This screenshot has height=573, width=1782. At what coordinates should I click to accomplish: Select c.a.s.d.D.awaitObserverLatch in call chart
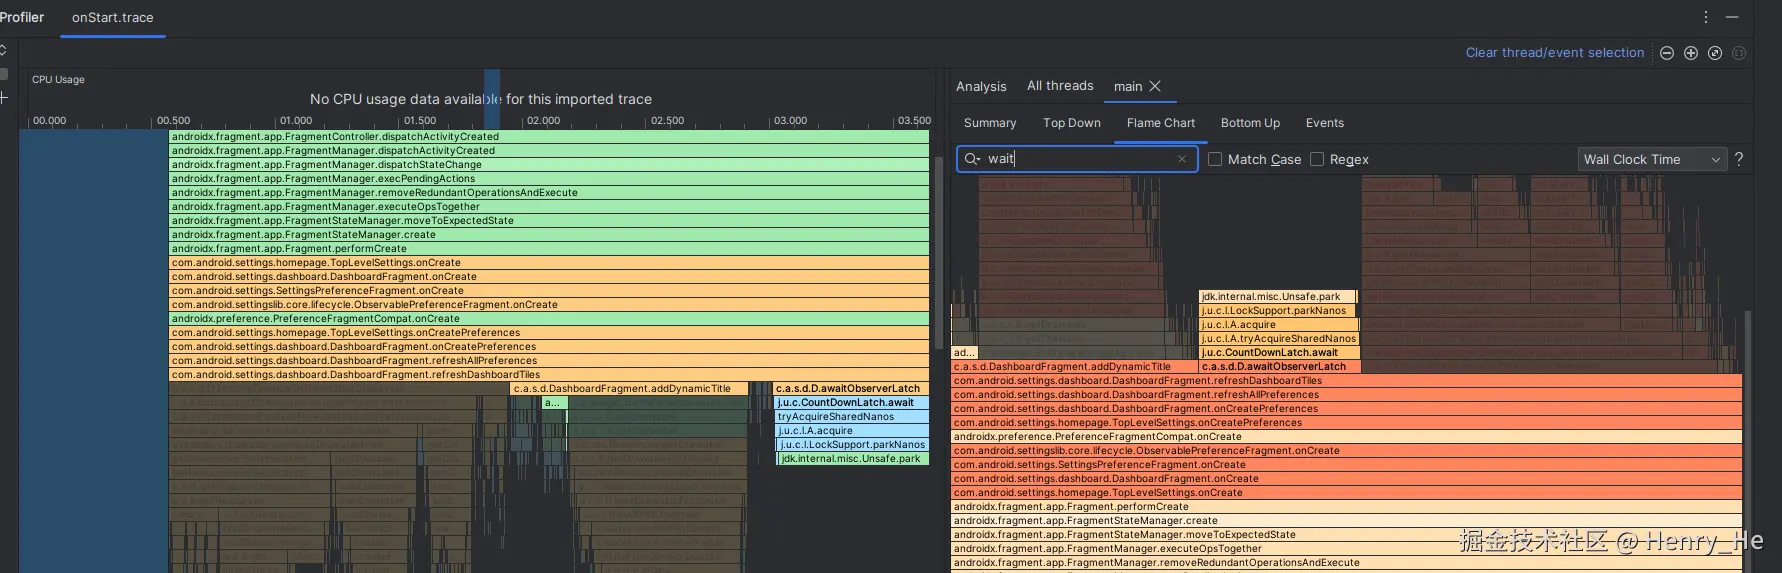coord(851,389)
